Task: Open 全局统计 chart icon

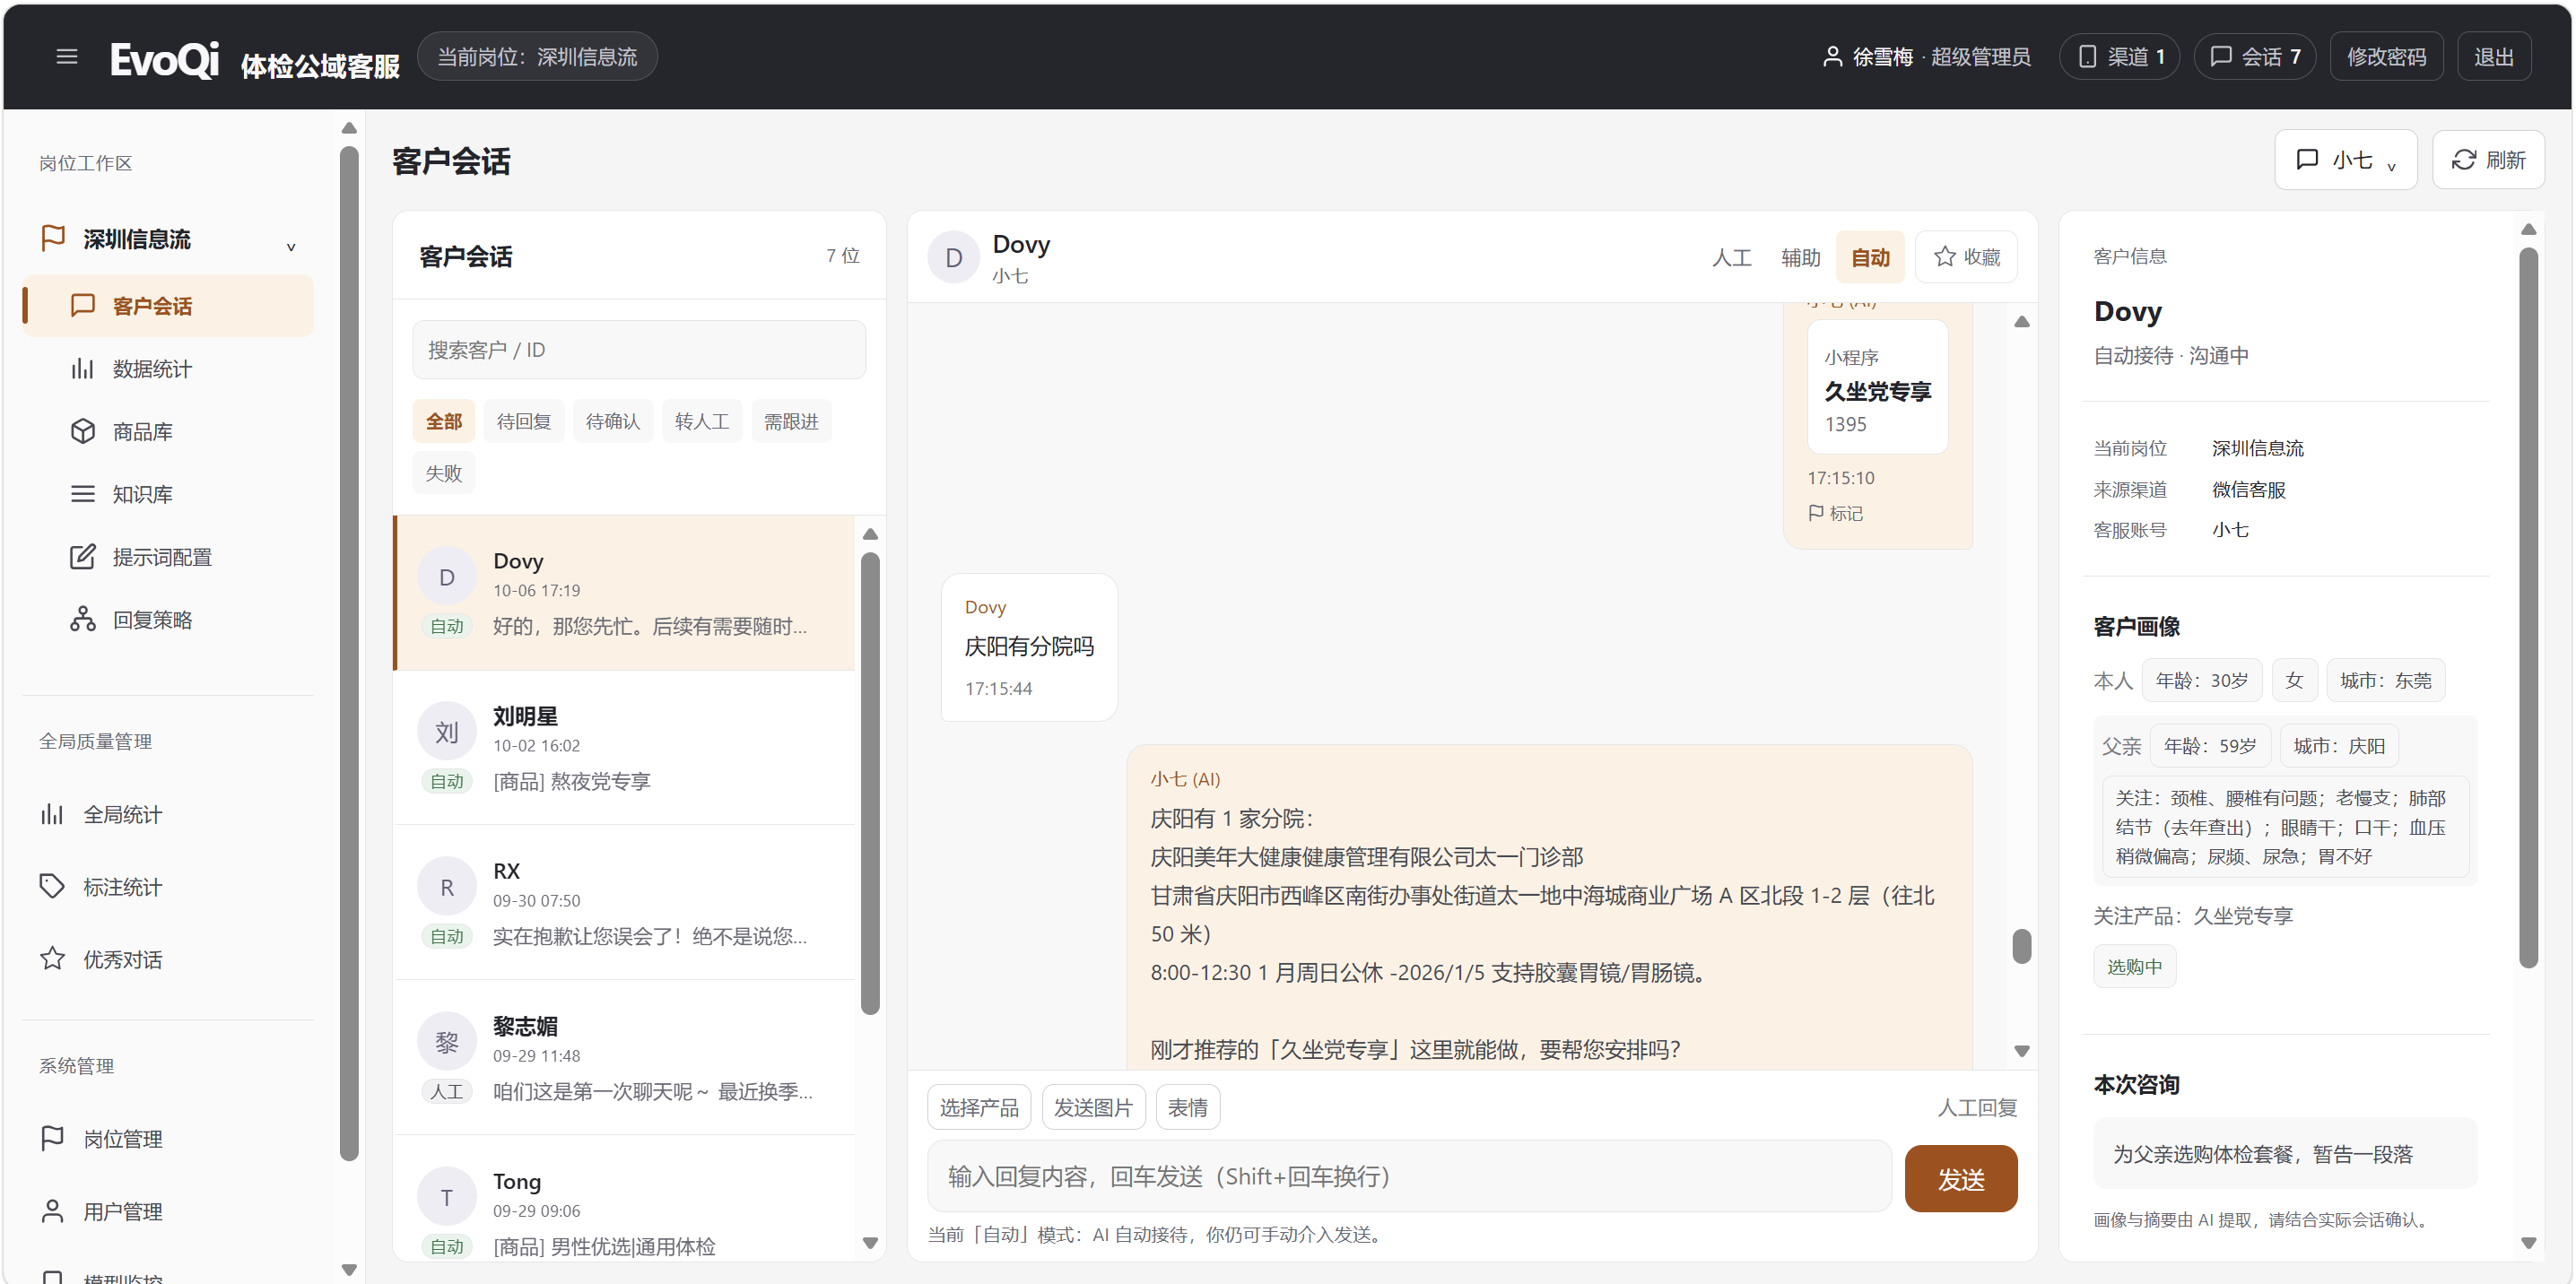Action: pyautogui.click(x=52, y=814)
